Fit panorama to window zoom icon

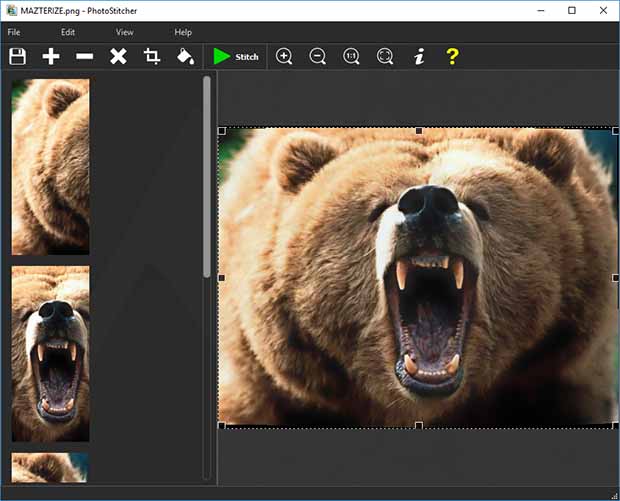[385, 57]
